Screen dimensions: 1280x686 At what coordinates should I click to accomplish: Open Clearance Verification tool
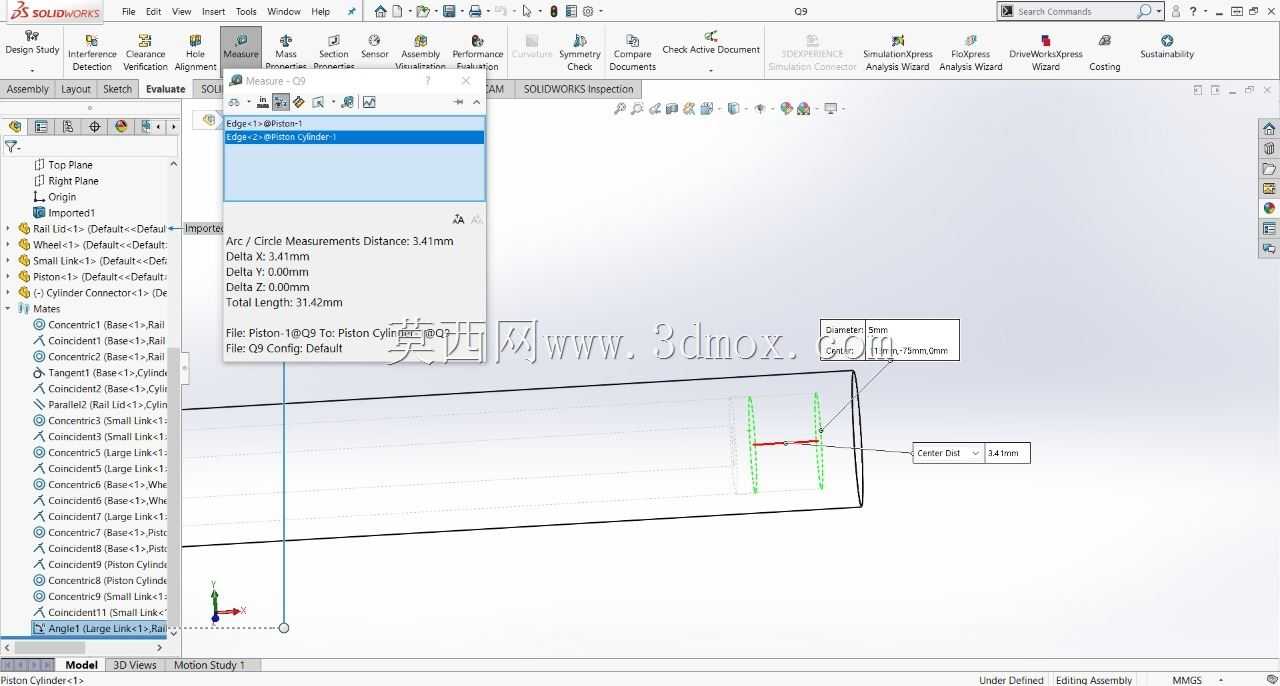tap(146, 53)
